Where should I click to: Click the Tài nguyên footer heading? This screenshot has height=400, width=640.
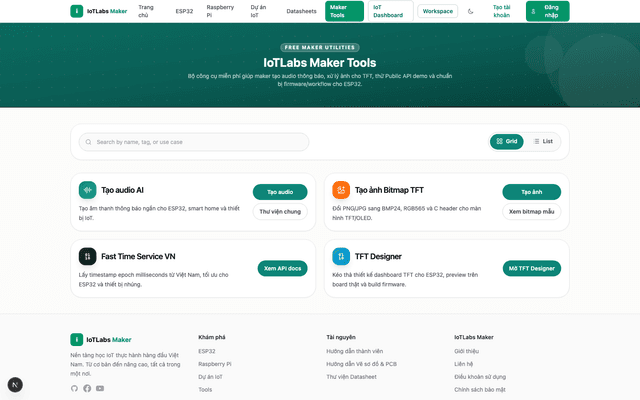coord(341,337)
